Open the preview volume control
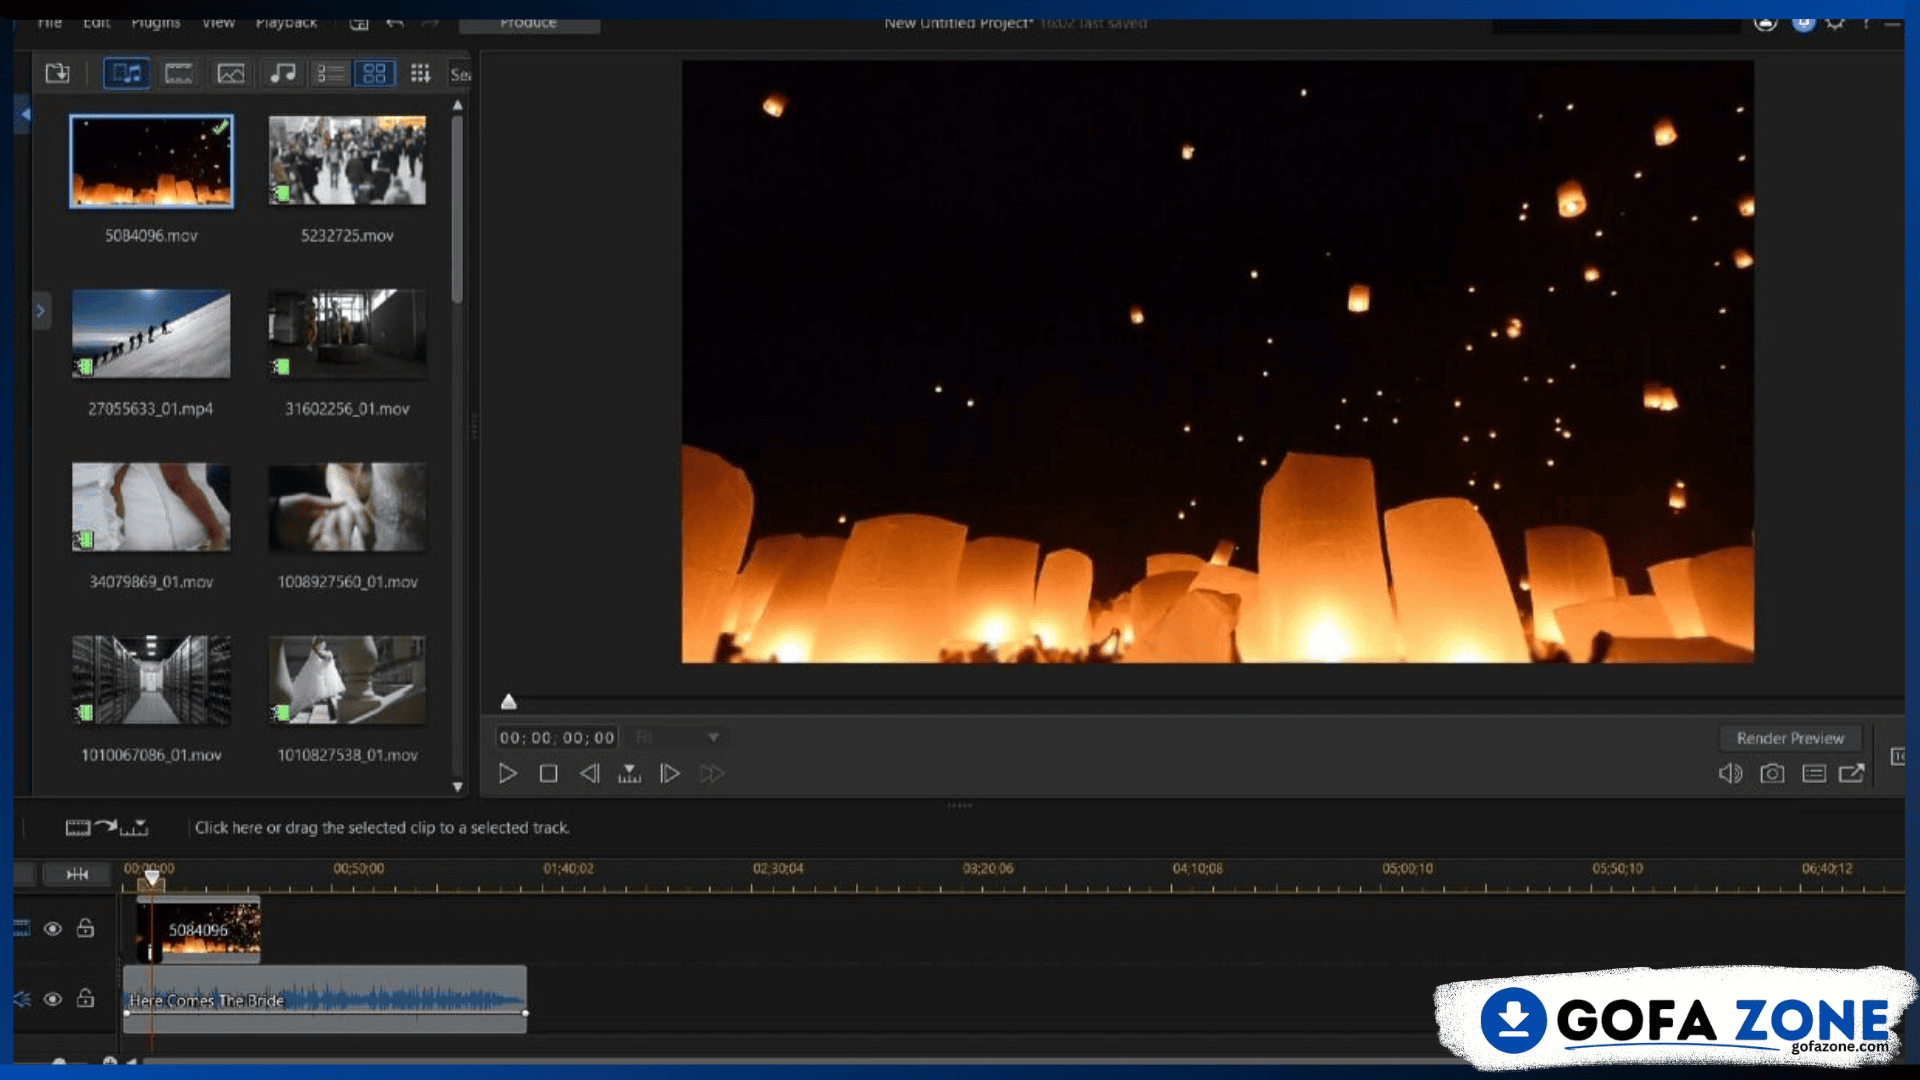The height and width of the screenshot is (1080, 1920). (1730, 773)
